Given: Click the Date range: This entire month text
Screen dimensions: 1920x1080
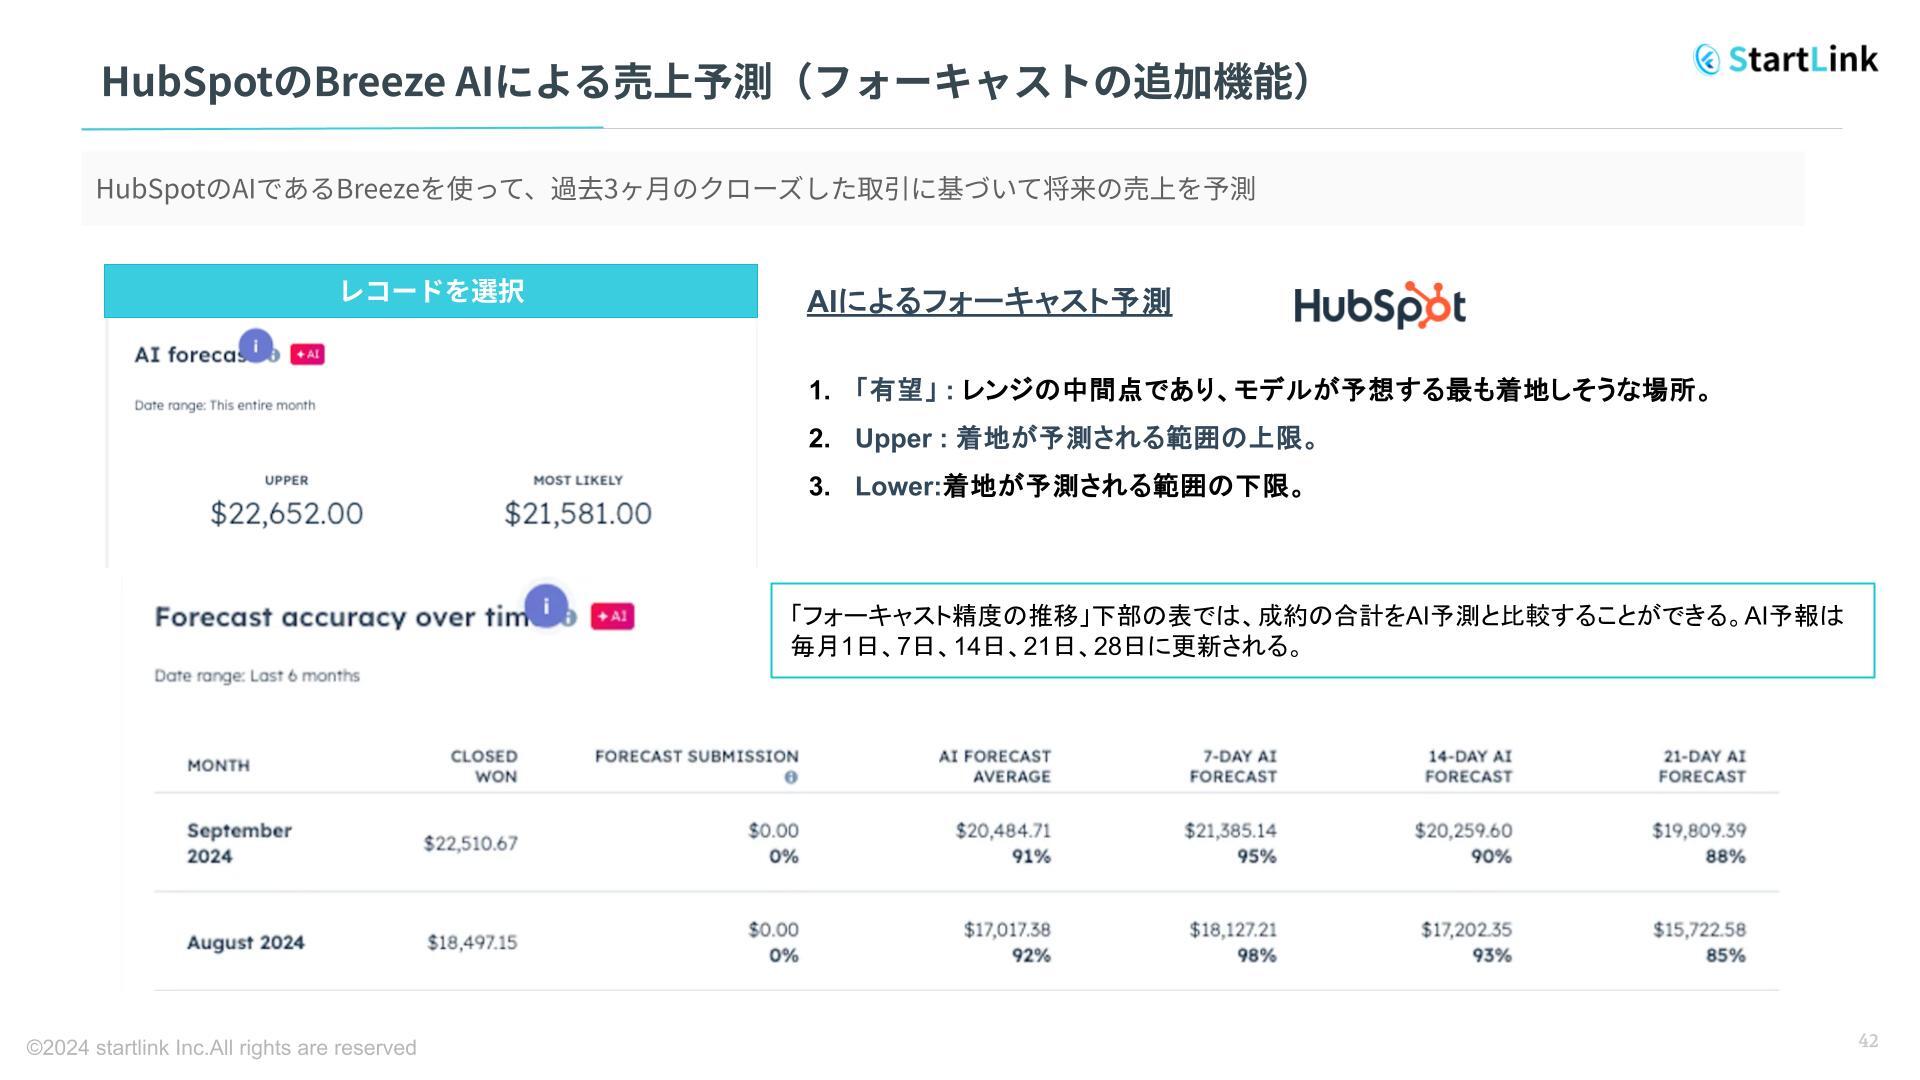Looking at the screenshot, I should click(x=225, y=405).
